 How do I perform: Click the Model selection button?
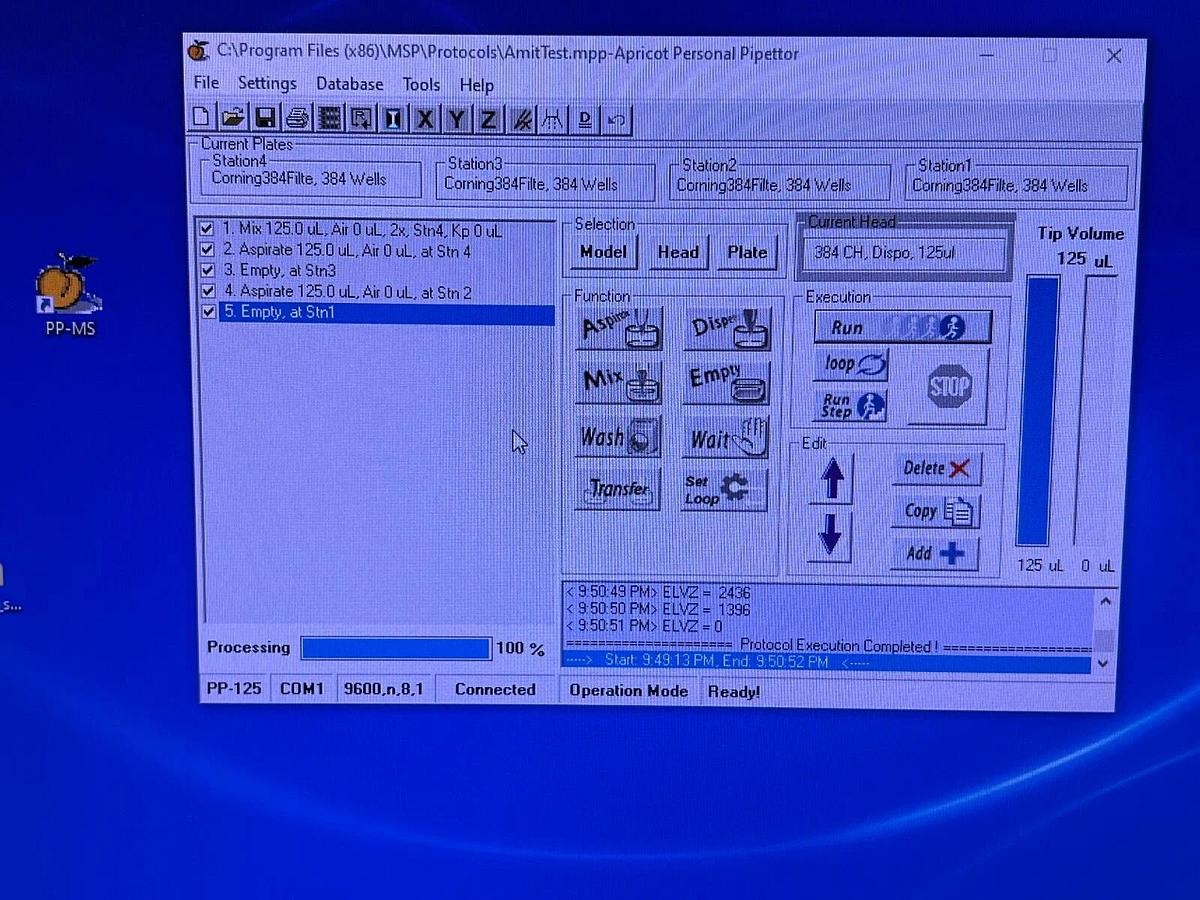pyautogui.click(x=603, y=252)
